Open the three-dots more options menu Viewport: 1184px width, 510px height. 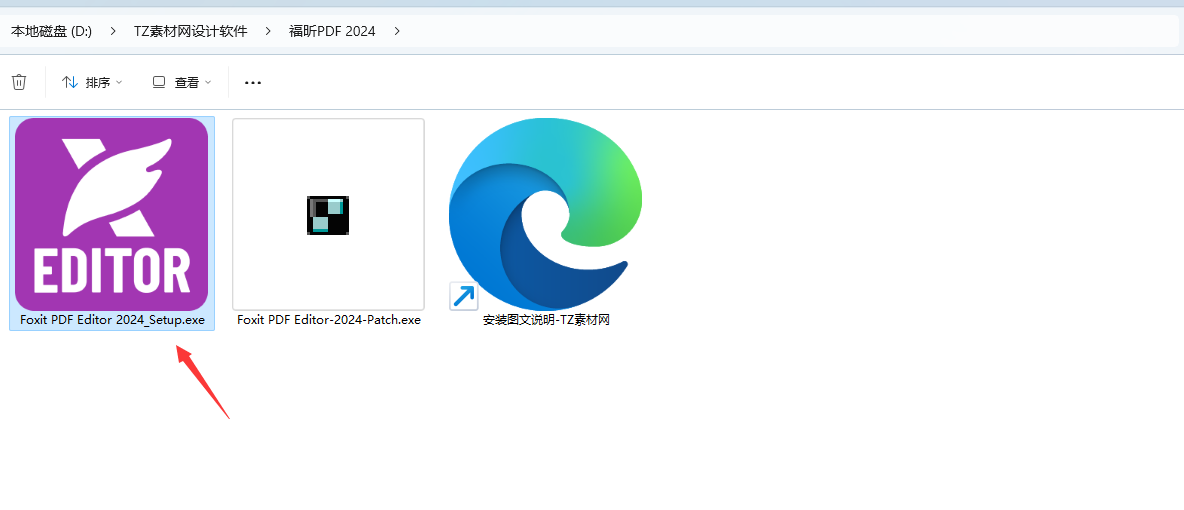point(253,82)
